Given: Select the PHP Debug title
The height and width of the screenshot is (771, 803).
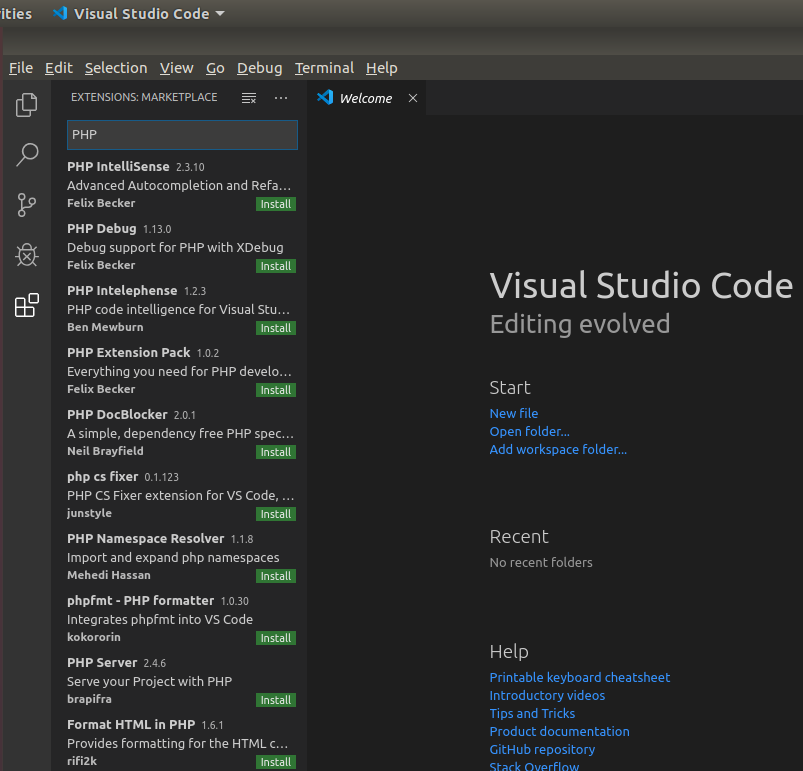Looking at the screenshot, I should click(x=101, y=228).
